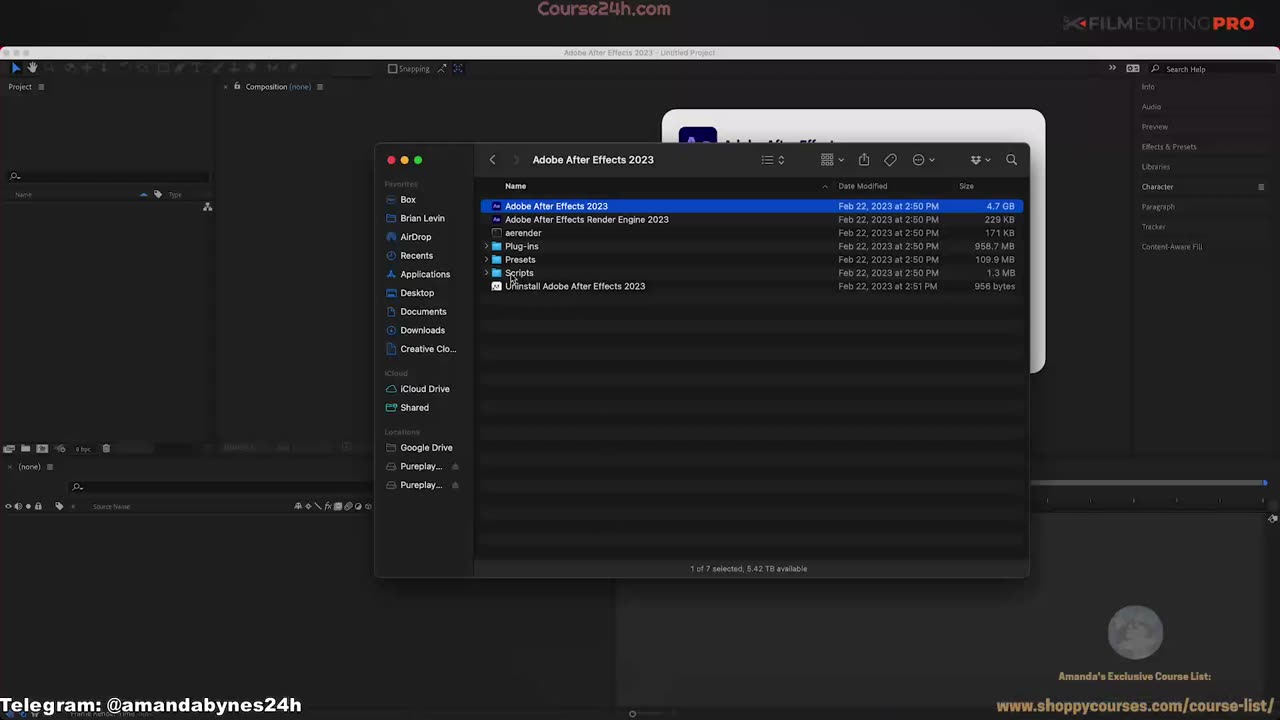Open Applications in Finder sidebar
Image resolution: width=1280 pixels, height=720 pixels.
[424, 274]
